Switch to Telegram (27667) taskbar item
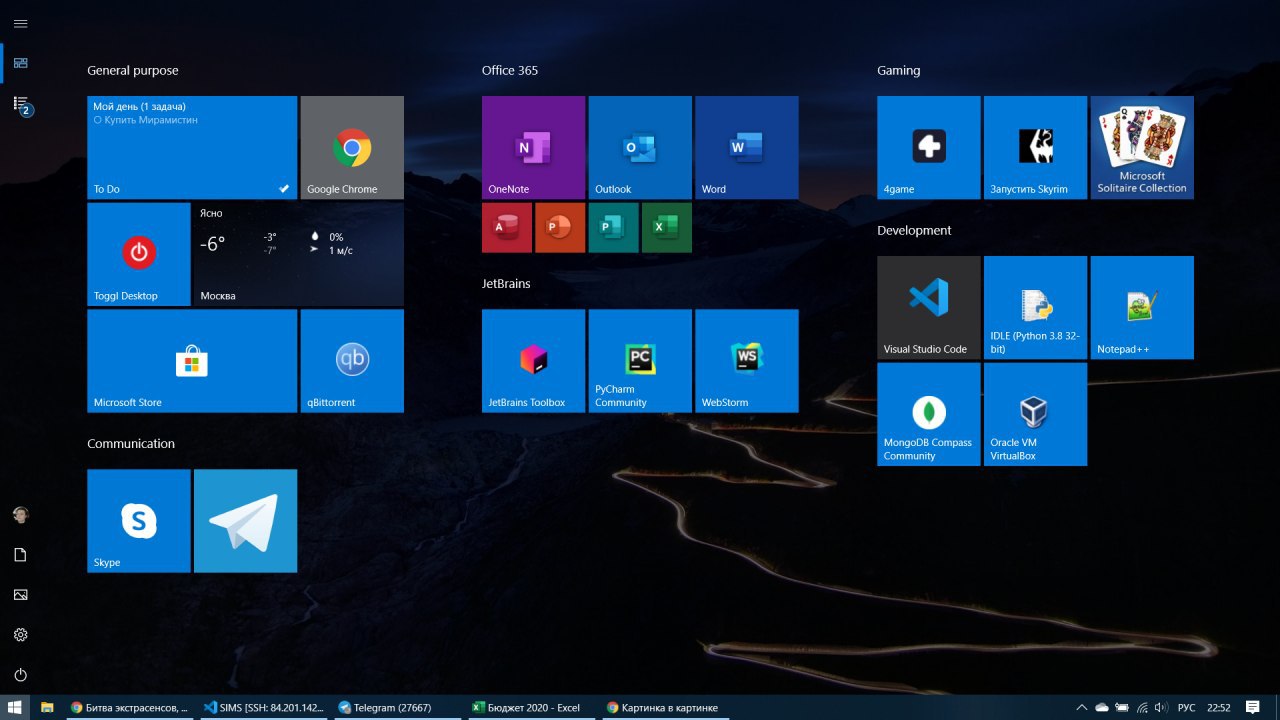The image size is (1280, 720). pyautogui.click(x=397, y=707)
